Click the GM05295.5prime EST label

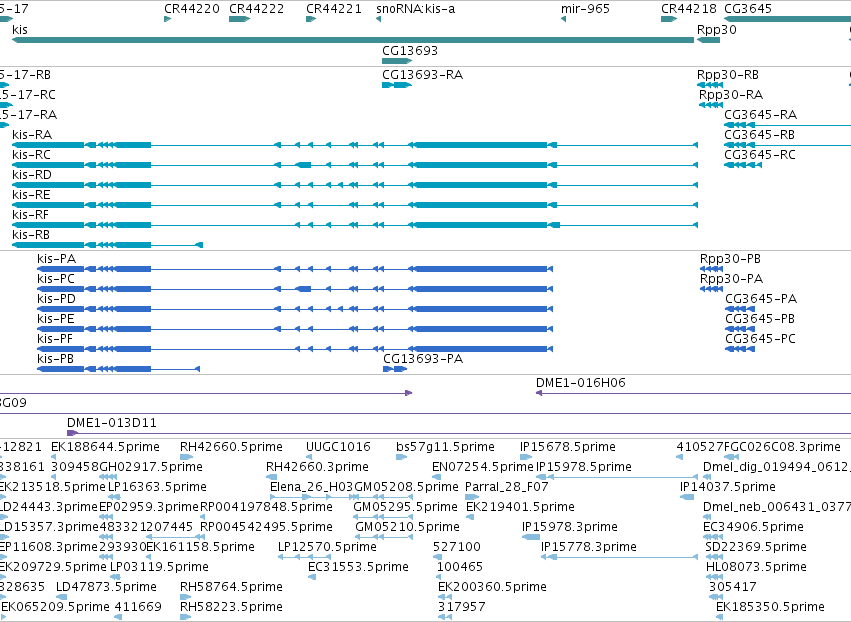coord(405,507)
